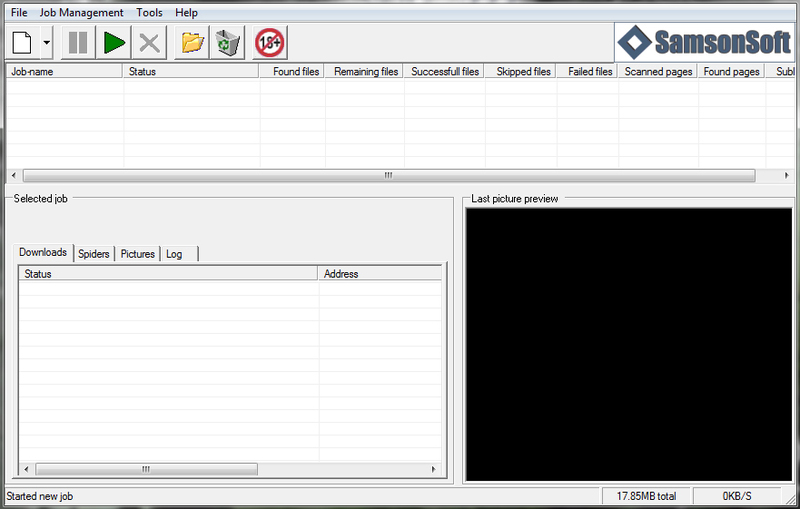The width and height of the screenshot is (800, 509).
Task: Click the New job page icon
Action: [x=22, y=43]
